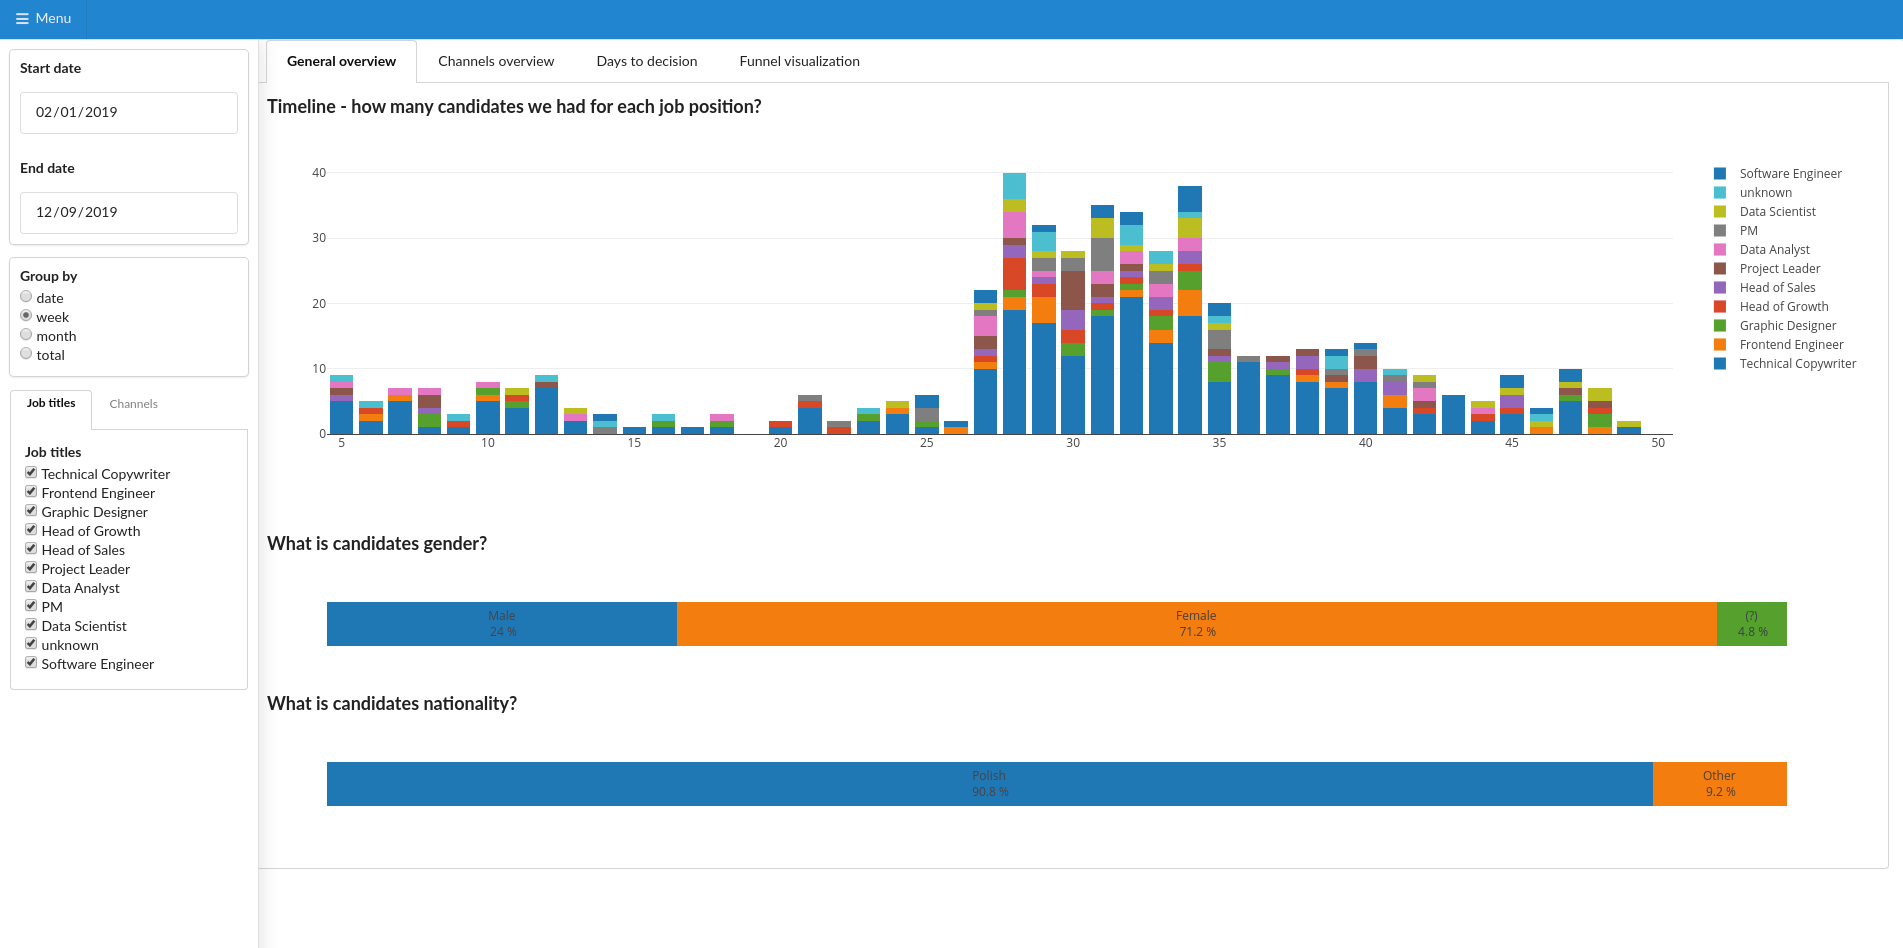Switch to Channels overview tab
Viewport: 1903px width, 948px height.
[496, 62]
